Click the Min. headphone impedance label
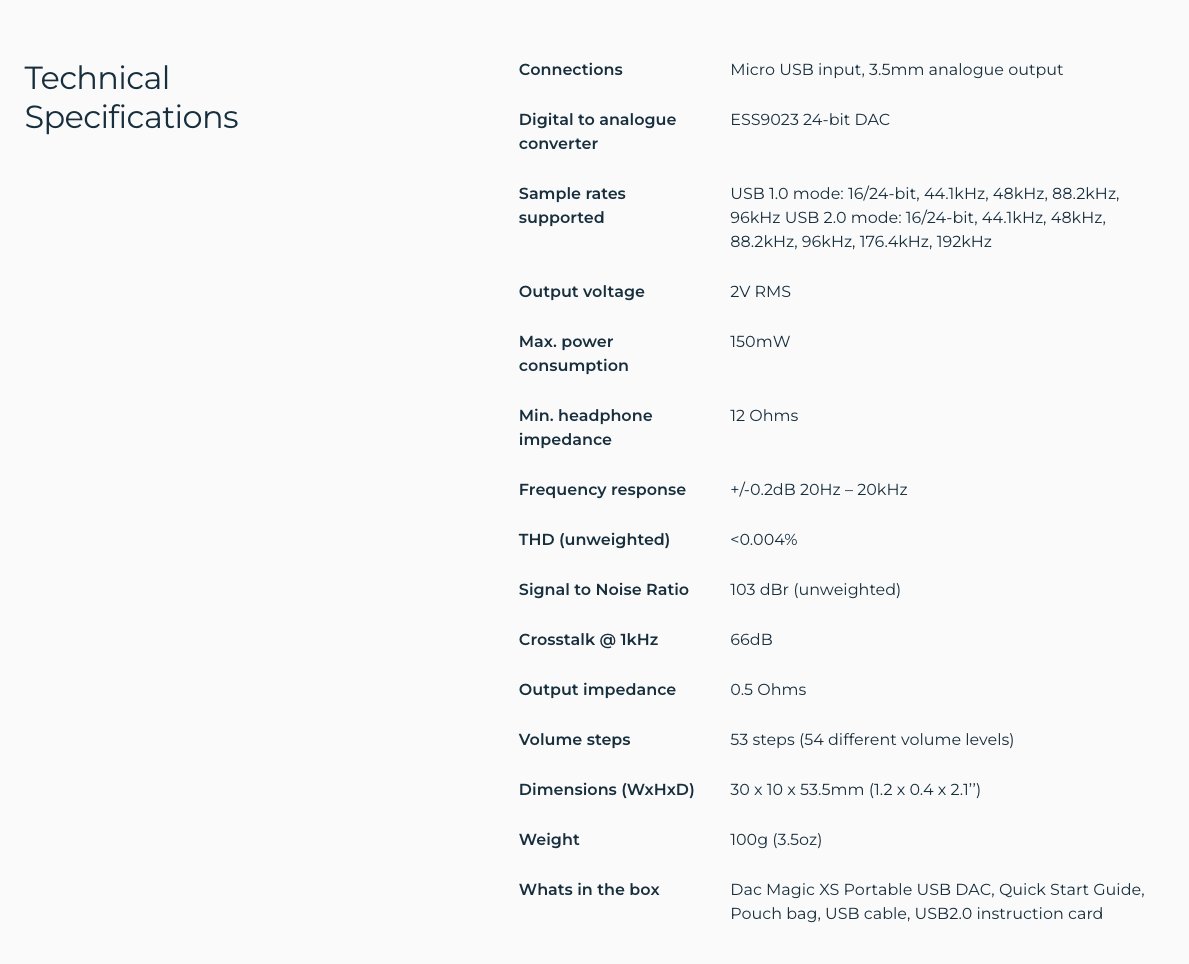This screenshot has width=1189, height=964. point(585,427)
